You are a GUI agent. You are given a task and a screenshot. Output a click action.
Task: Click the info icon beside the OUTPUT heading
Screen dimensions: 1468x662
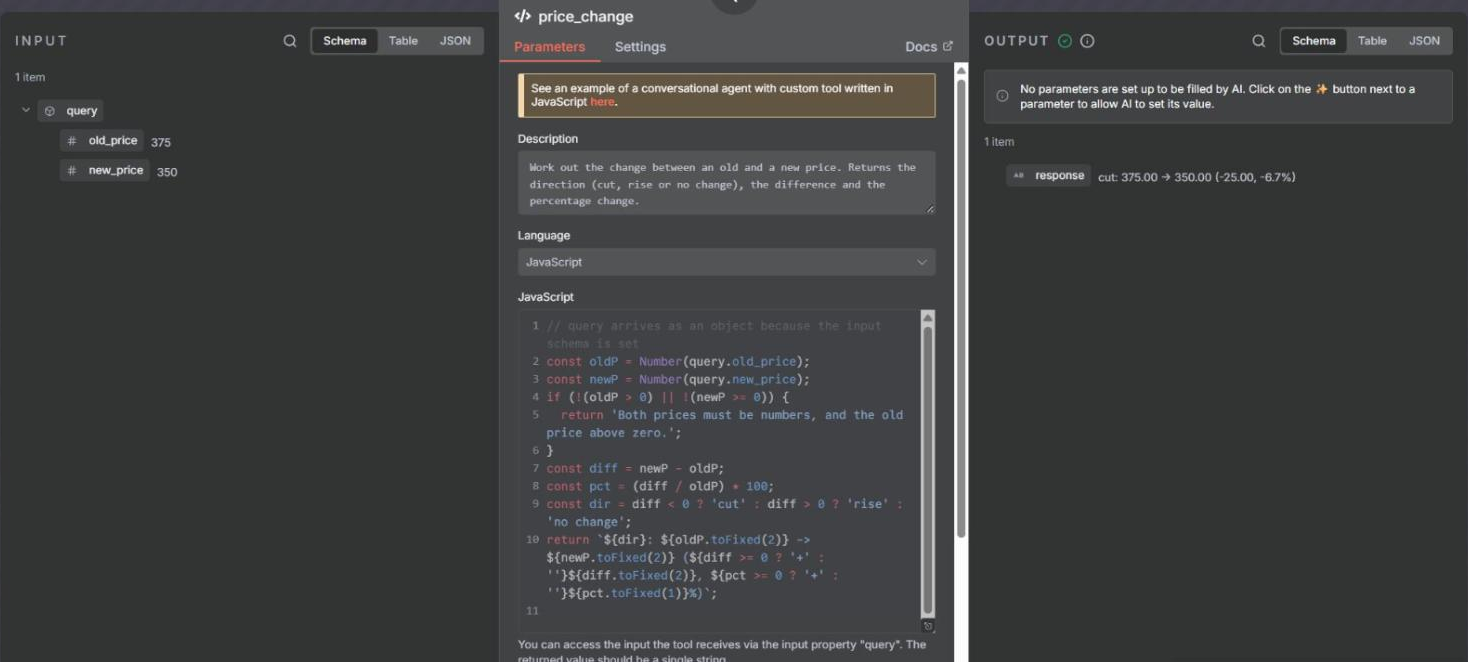tap(1087, 41)
